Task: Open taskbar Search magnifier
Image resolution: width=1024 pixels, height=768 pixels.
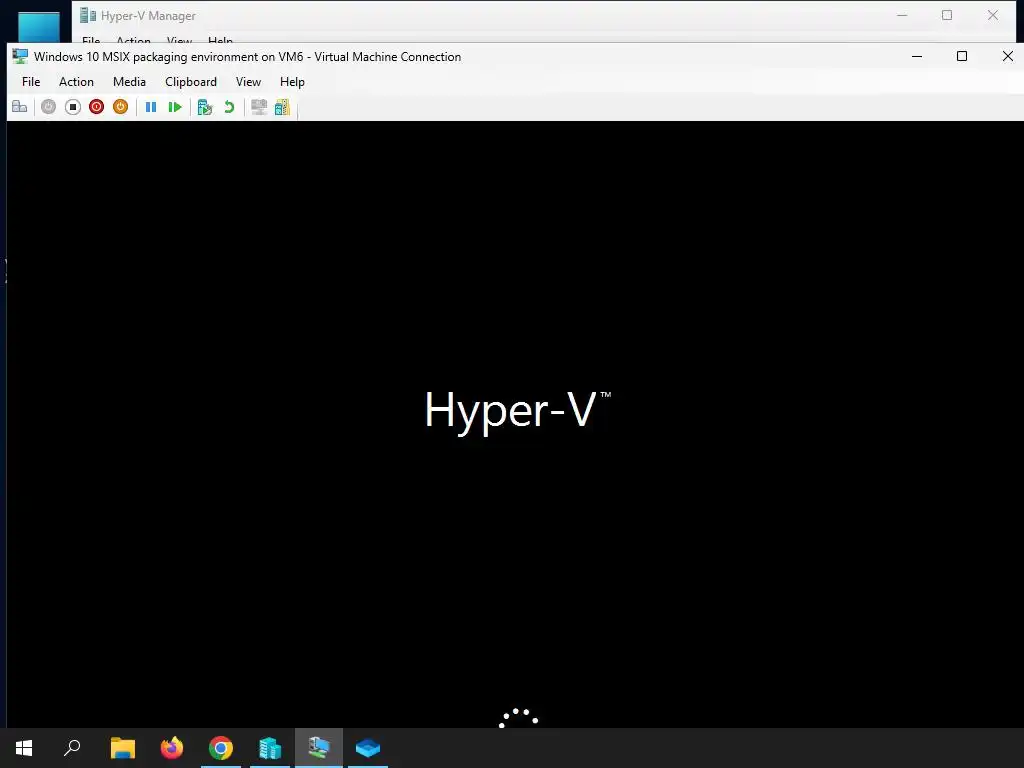Action: (x=72, y=748)
